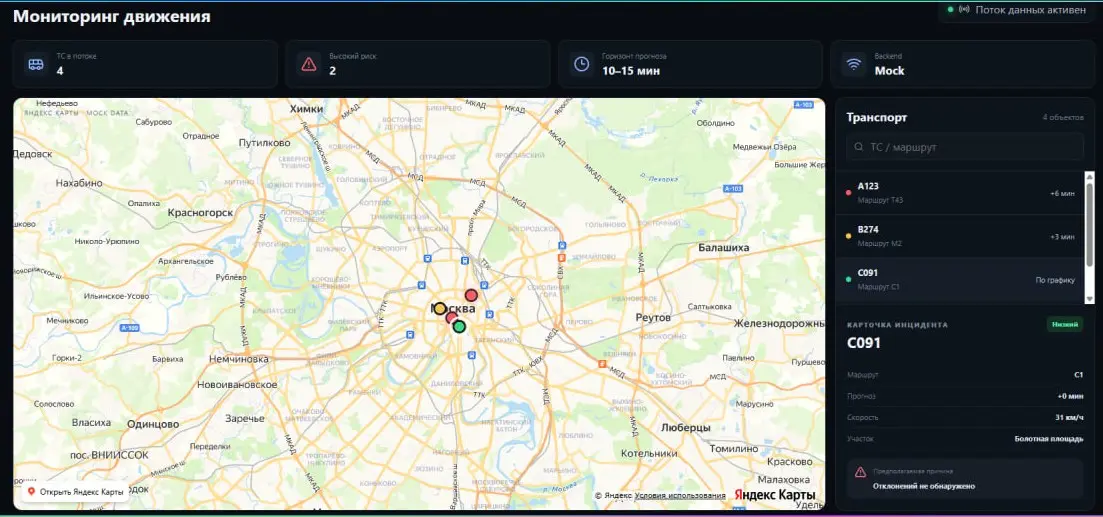This screenshot has height=517, width=1103.
Task: Click the Wi-Fi icon in the Backend card
Action: 854,64
